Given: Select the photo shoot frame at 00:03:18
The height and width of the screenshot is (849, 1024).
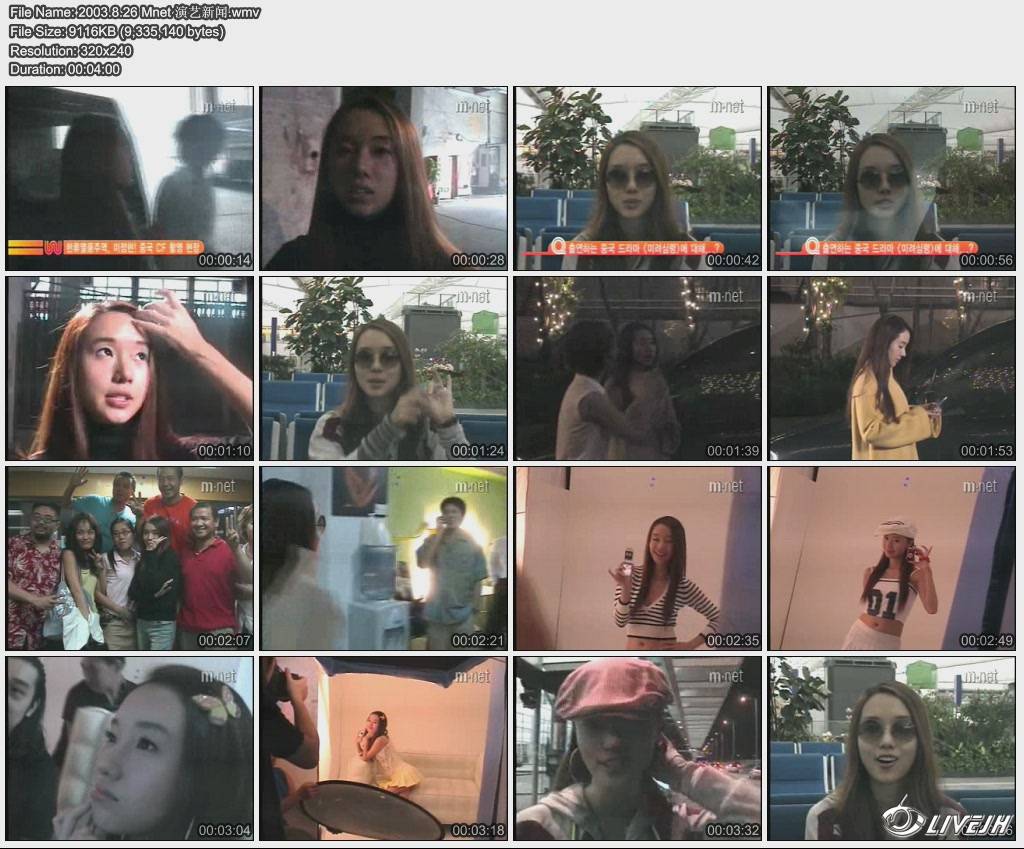Looking at the screenshot, I should coord(384,748).
